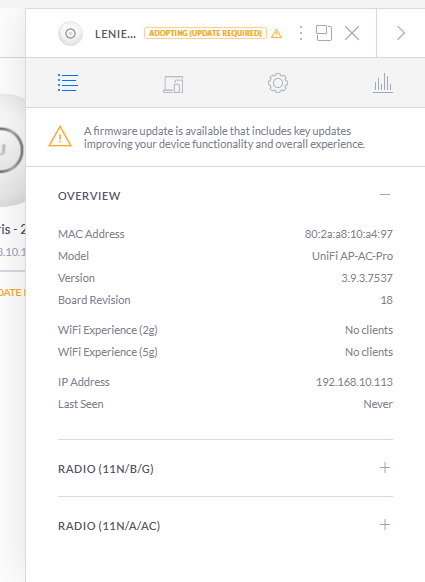The width and height of the screenshot is (425, 582).
Task: Click the firmware update warning triangle icon
Action: click(x=60, y=136)
